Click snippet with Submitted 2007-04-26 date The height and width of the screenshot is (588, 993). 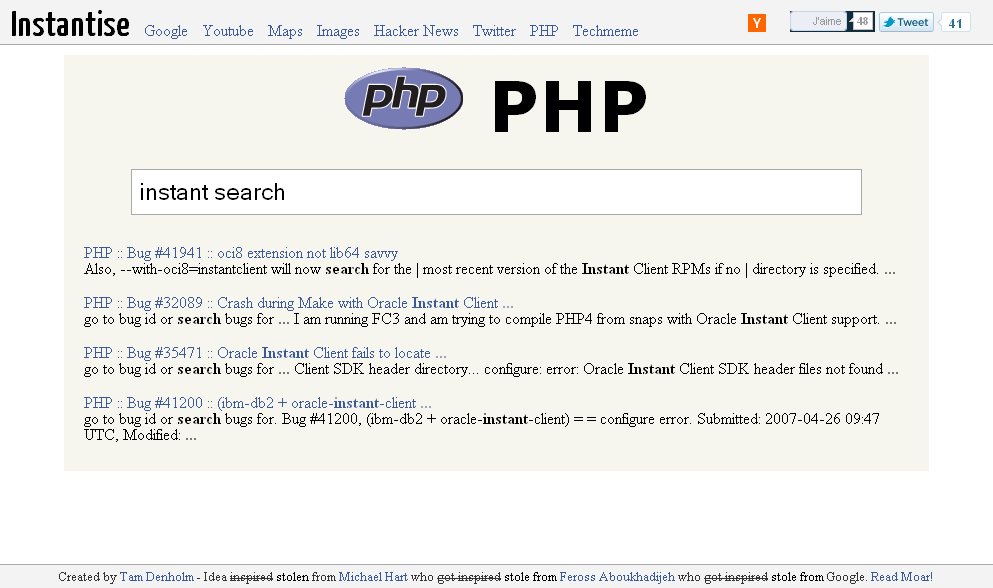pos(481,427)
